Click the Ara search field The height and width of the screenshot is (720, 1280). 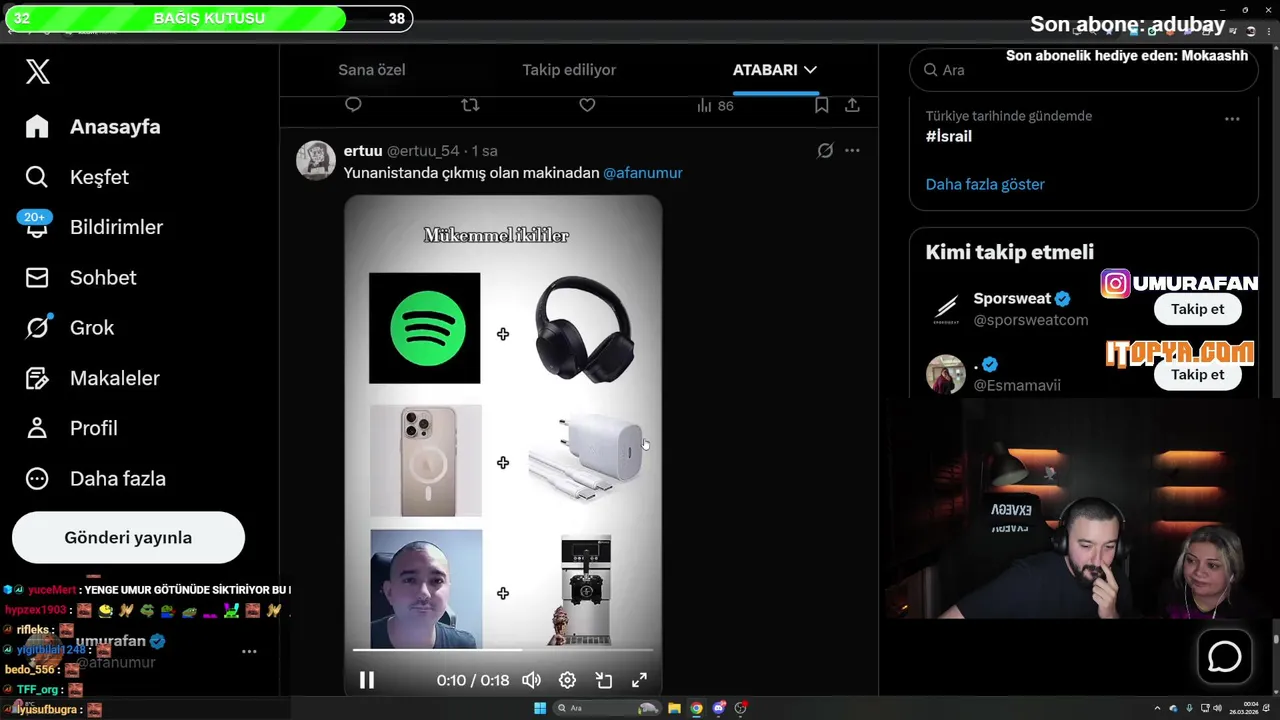1083,70
